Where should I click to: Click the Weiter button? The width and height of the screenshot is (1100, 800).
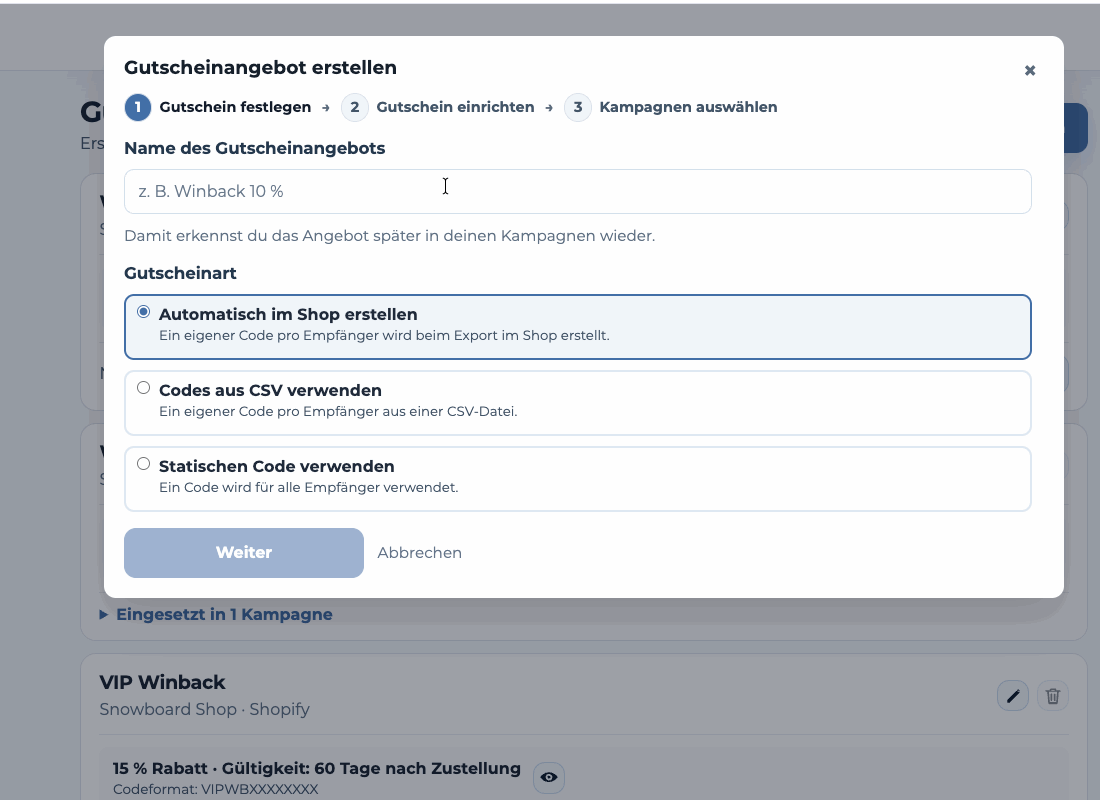tap(243, 553)
